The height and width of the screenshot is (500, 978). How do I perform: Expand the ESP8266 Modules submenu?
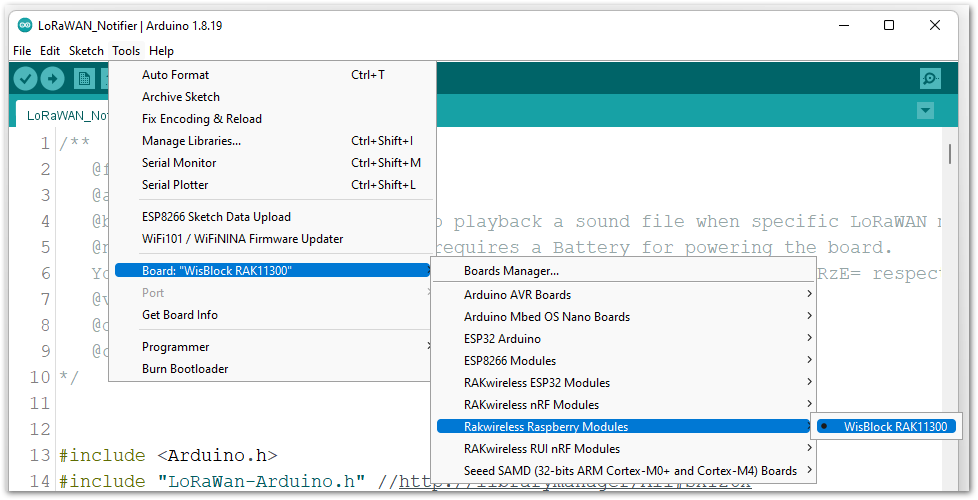click(624, 360)
